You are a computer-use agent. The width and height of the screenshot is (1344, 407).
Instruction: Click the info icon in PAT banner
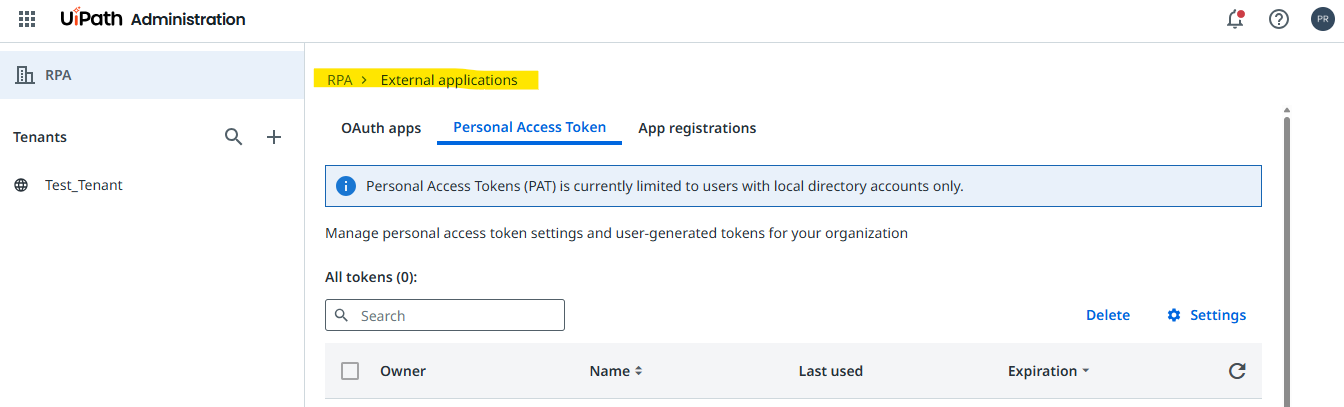click(346, 186)
